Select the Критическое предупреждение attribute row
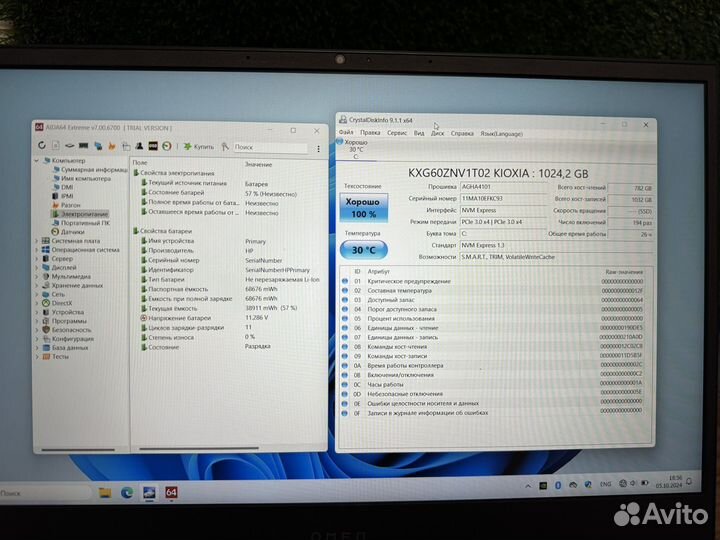This screenshot has width=720, height=540. pos(494,281)
